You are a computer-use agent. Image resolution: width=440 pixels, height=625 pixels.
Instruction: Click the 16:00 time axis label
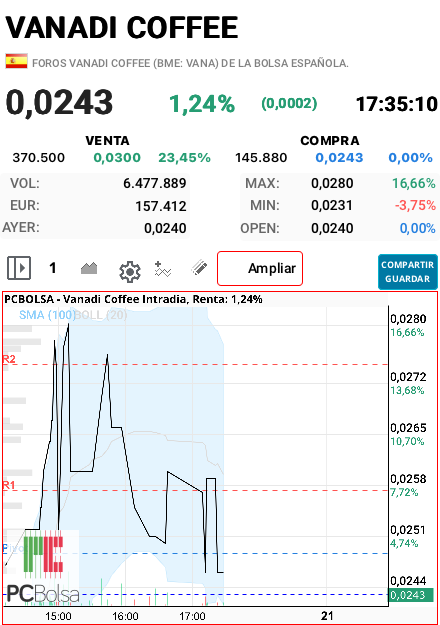tap(126, 616)
